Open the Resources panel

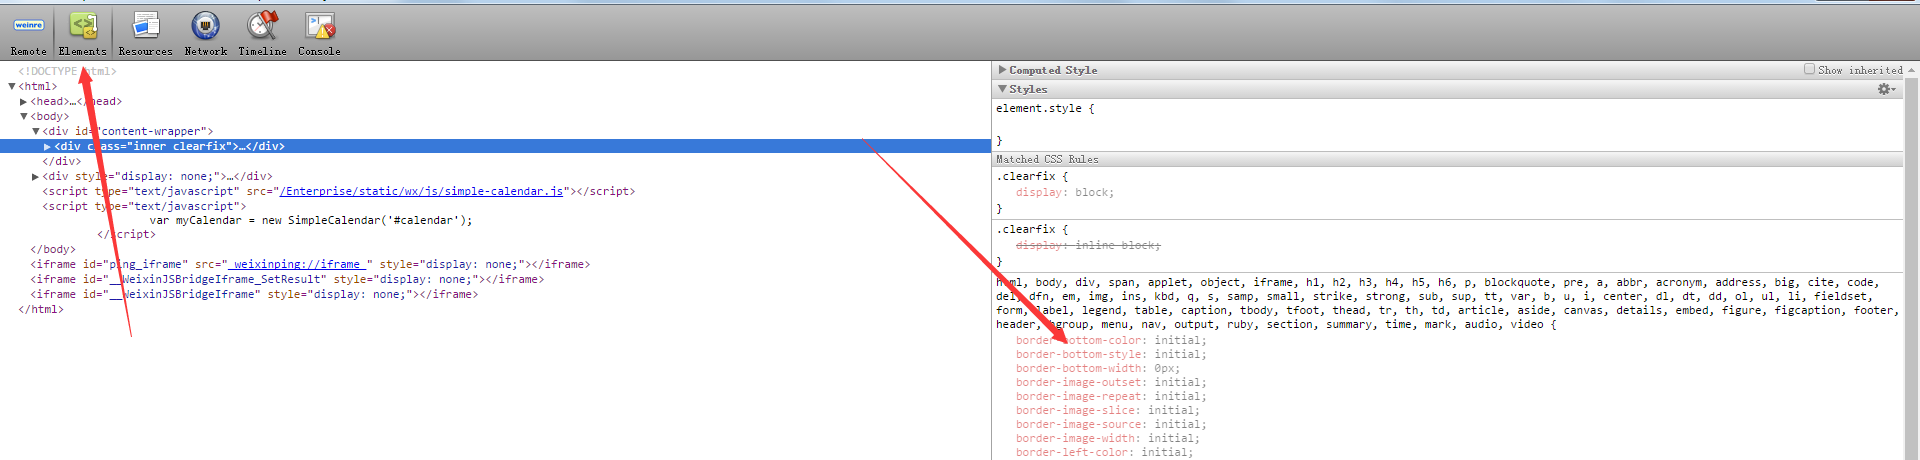pyautogui.click(x=145, y=33)
